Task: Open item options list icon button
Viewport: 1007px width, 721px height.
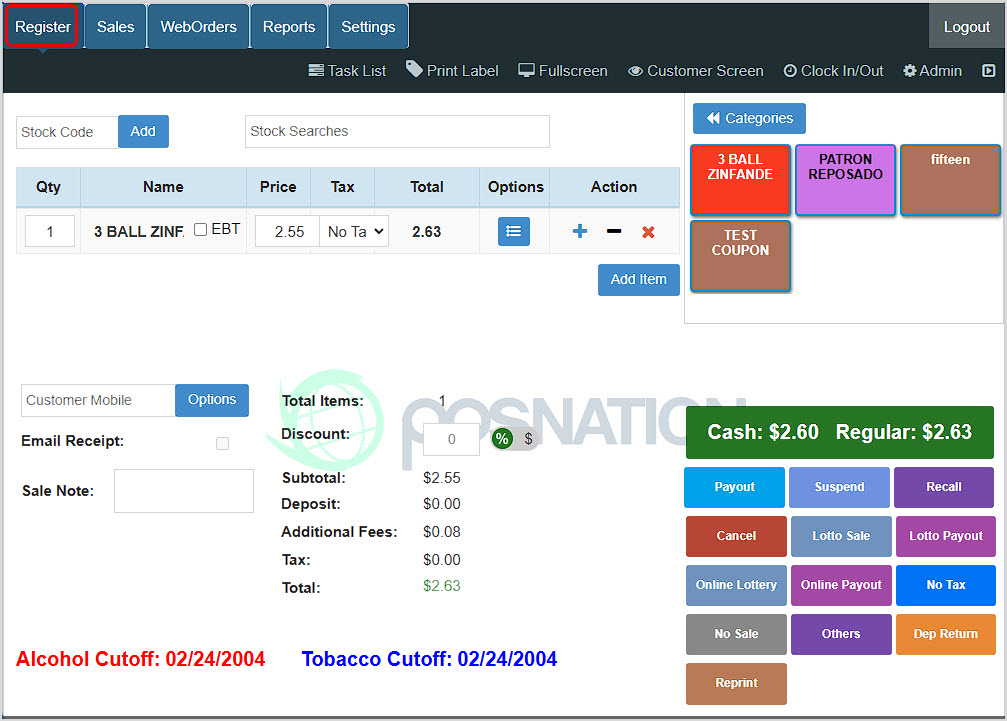Action: pyautogui.click(x=513, y=231)
